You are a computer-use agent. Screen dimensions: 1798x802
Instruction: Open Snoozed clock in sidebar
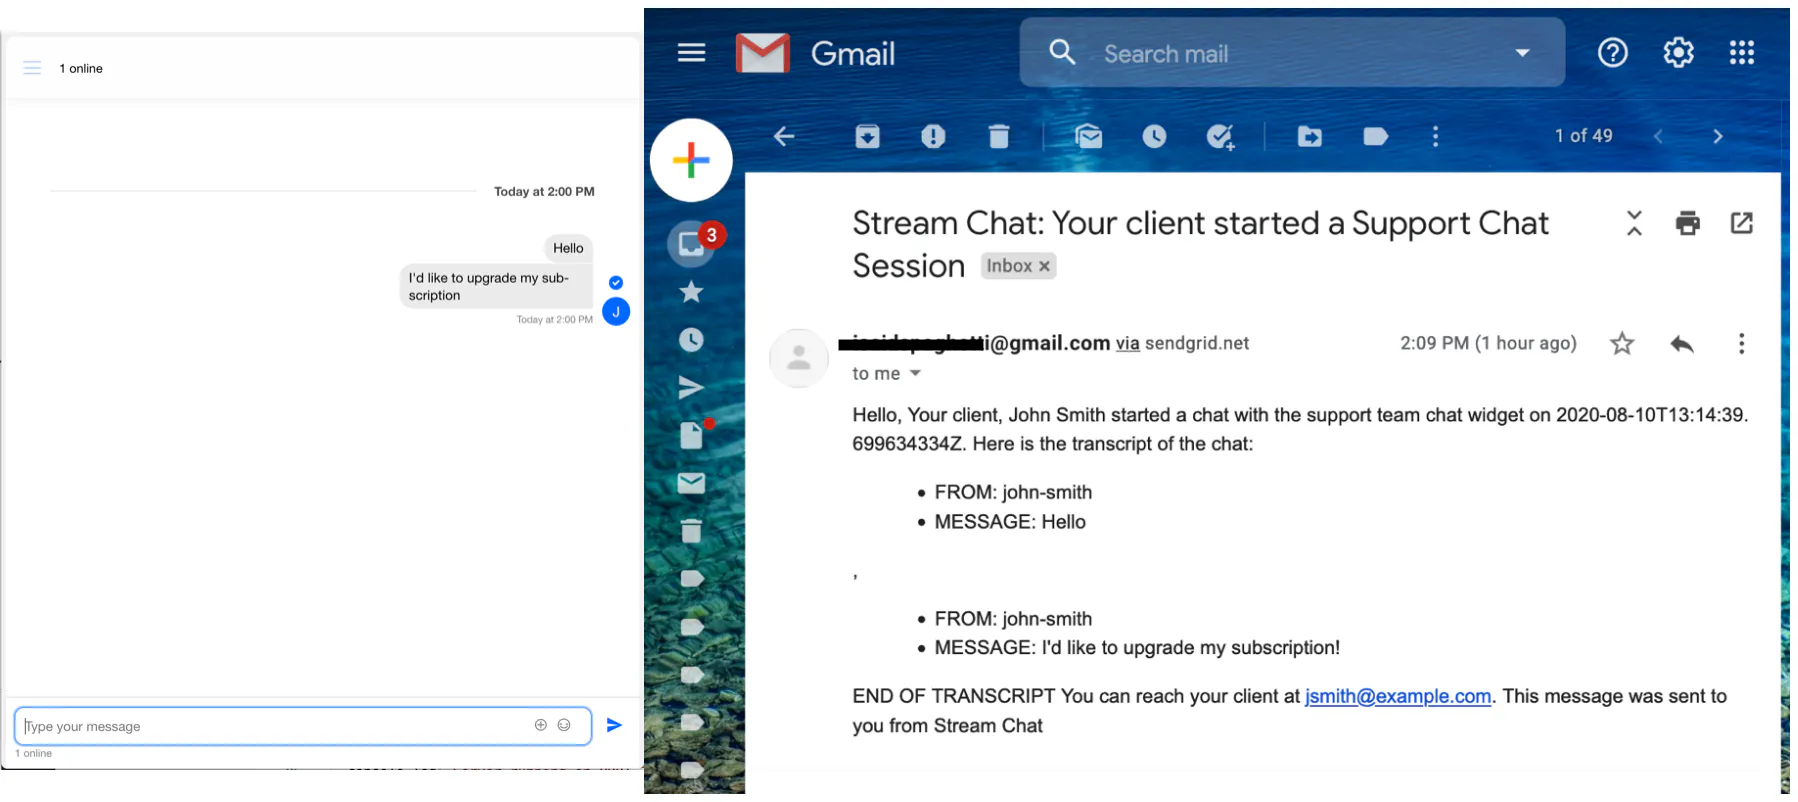click(x=691, y=340)
